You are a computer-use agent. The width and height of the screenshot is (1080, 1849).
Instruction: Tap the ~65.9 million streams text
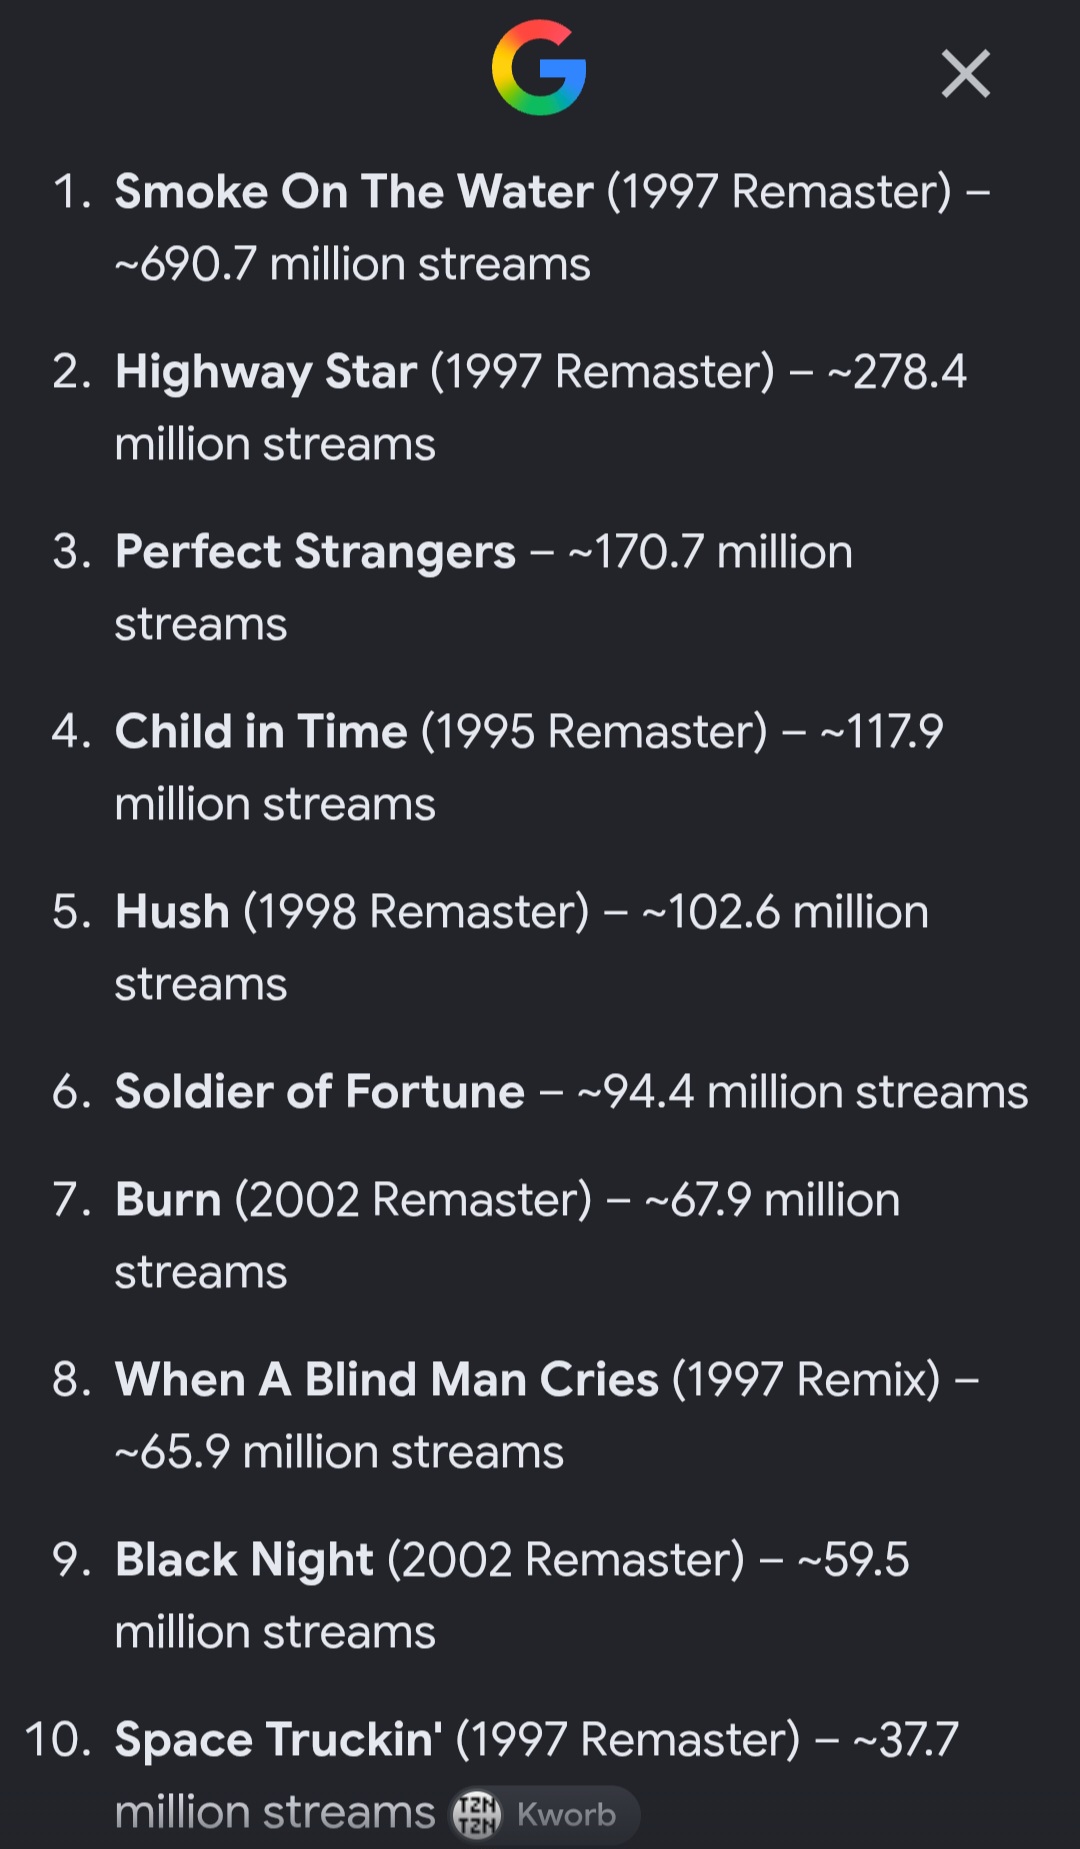(339, 1452)
